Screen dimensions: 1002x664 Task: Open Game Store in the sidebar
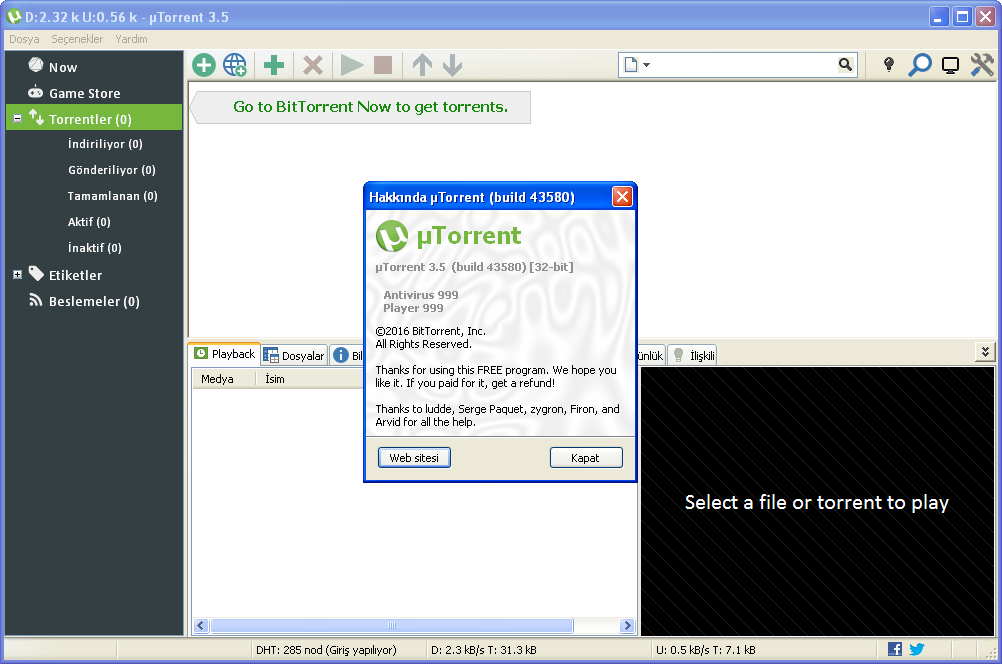coord(84,93)
